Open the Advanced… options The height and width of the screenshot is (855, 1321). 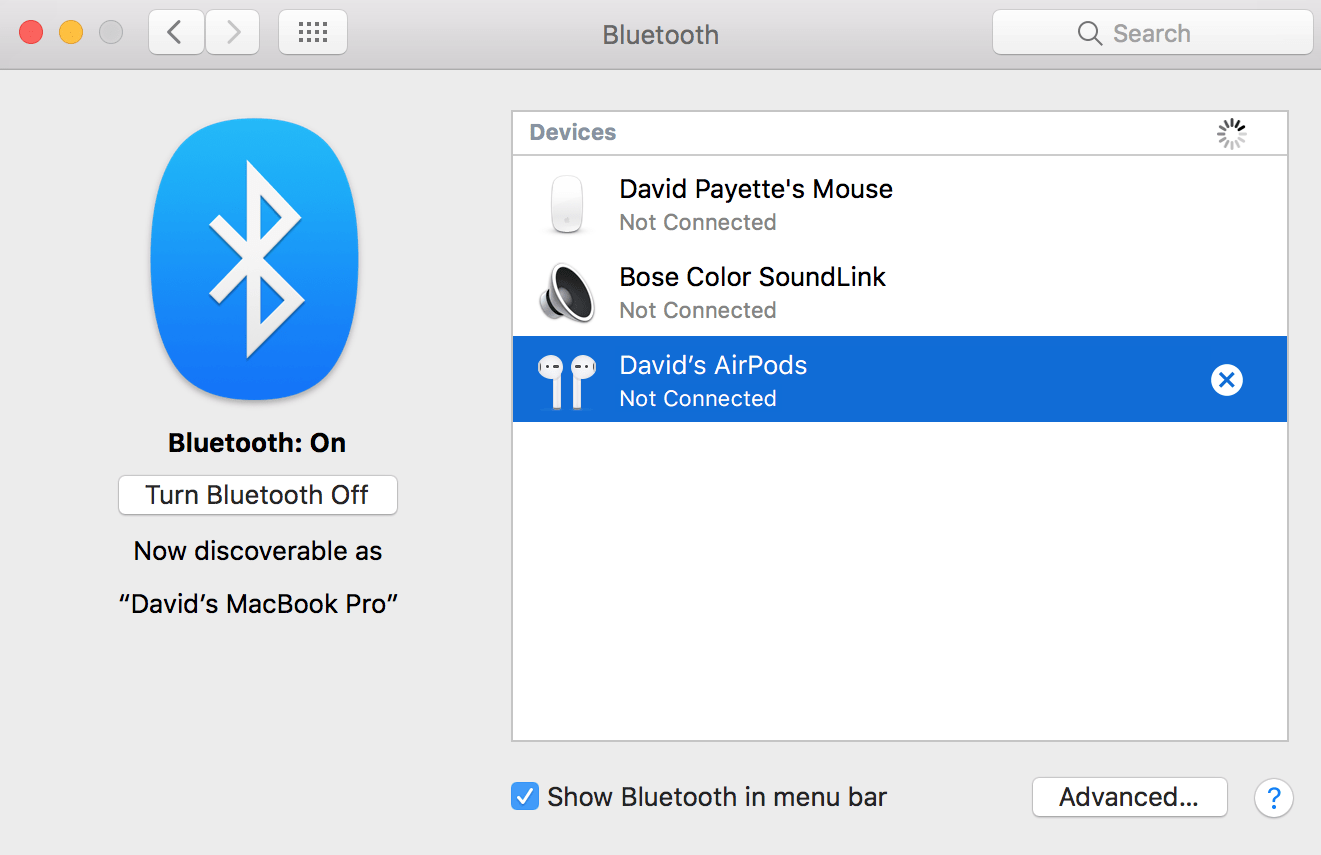pyautogui.click(x=1129, y=797)
